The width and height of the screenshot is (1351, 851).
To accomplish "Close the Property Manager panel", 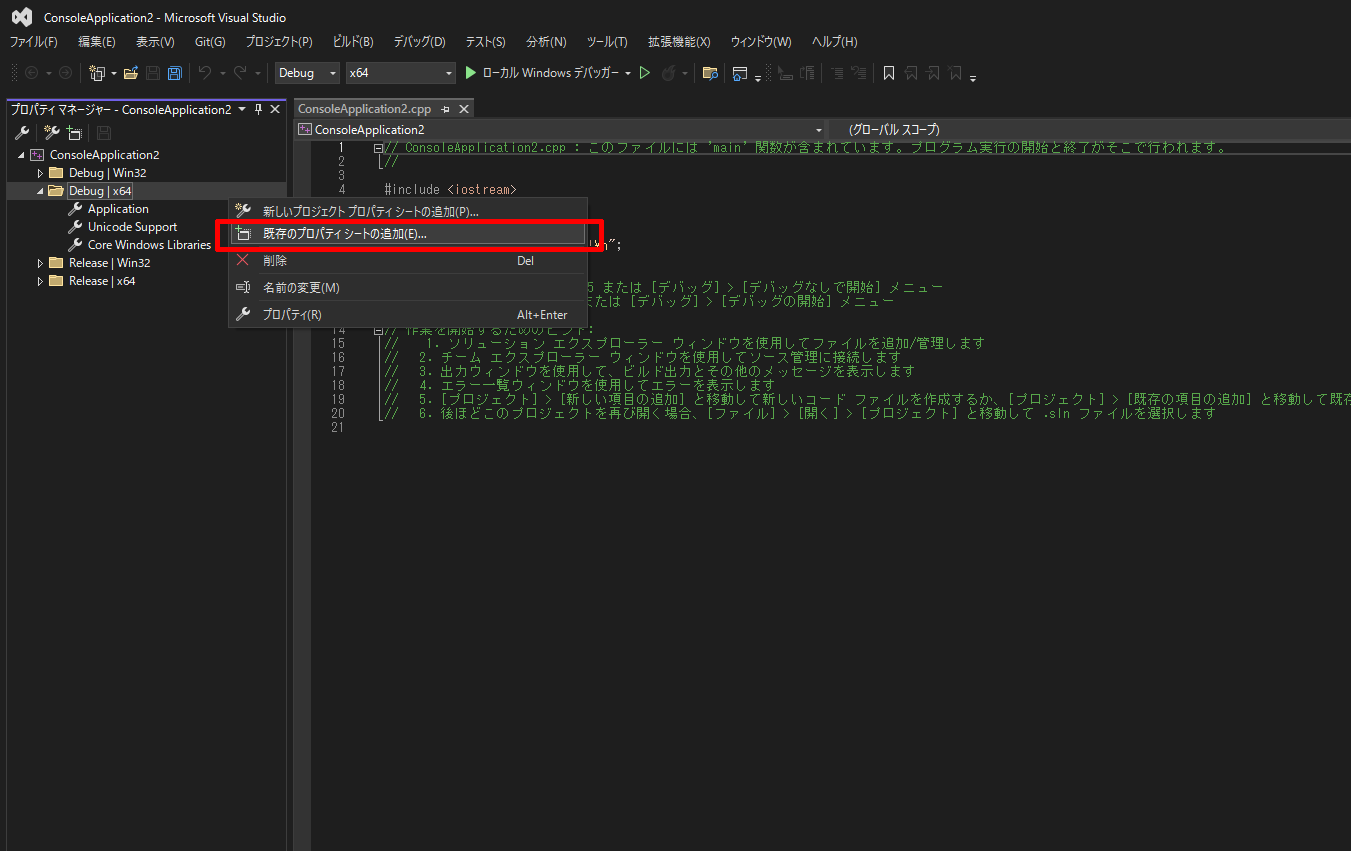I will pos(275,109).
